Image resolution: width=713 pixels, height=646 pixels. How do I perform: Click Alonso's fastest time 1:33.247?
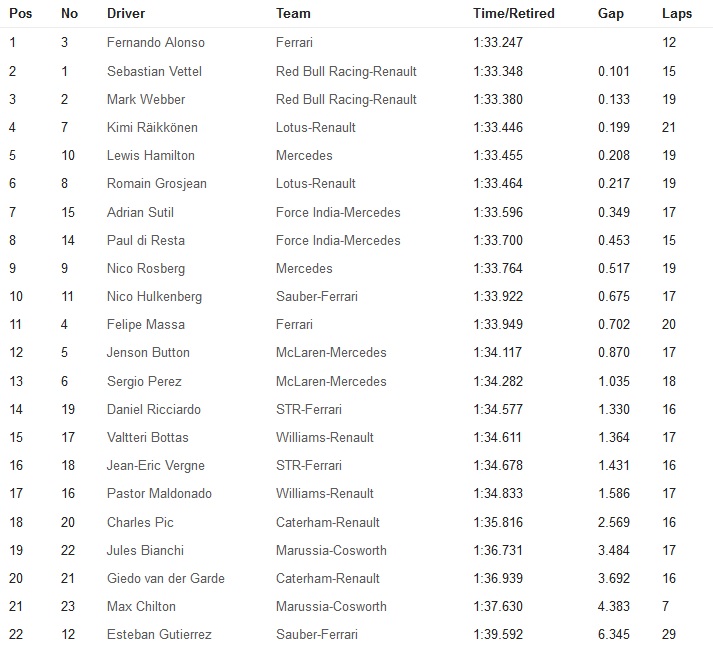click(x=498, y=42)
